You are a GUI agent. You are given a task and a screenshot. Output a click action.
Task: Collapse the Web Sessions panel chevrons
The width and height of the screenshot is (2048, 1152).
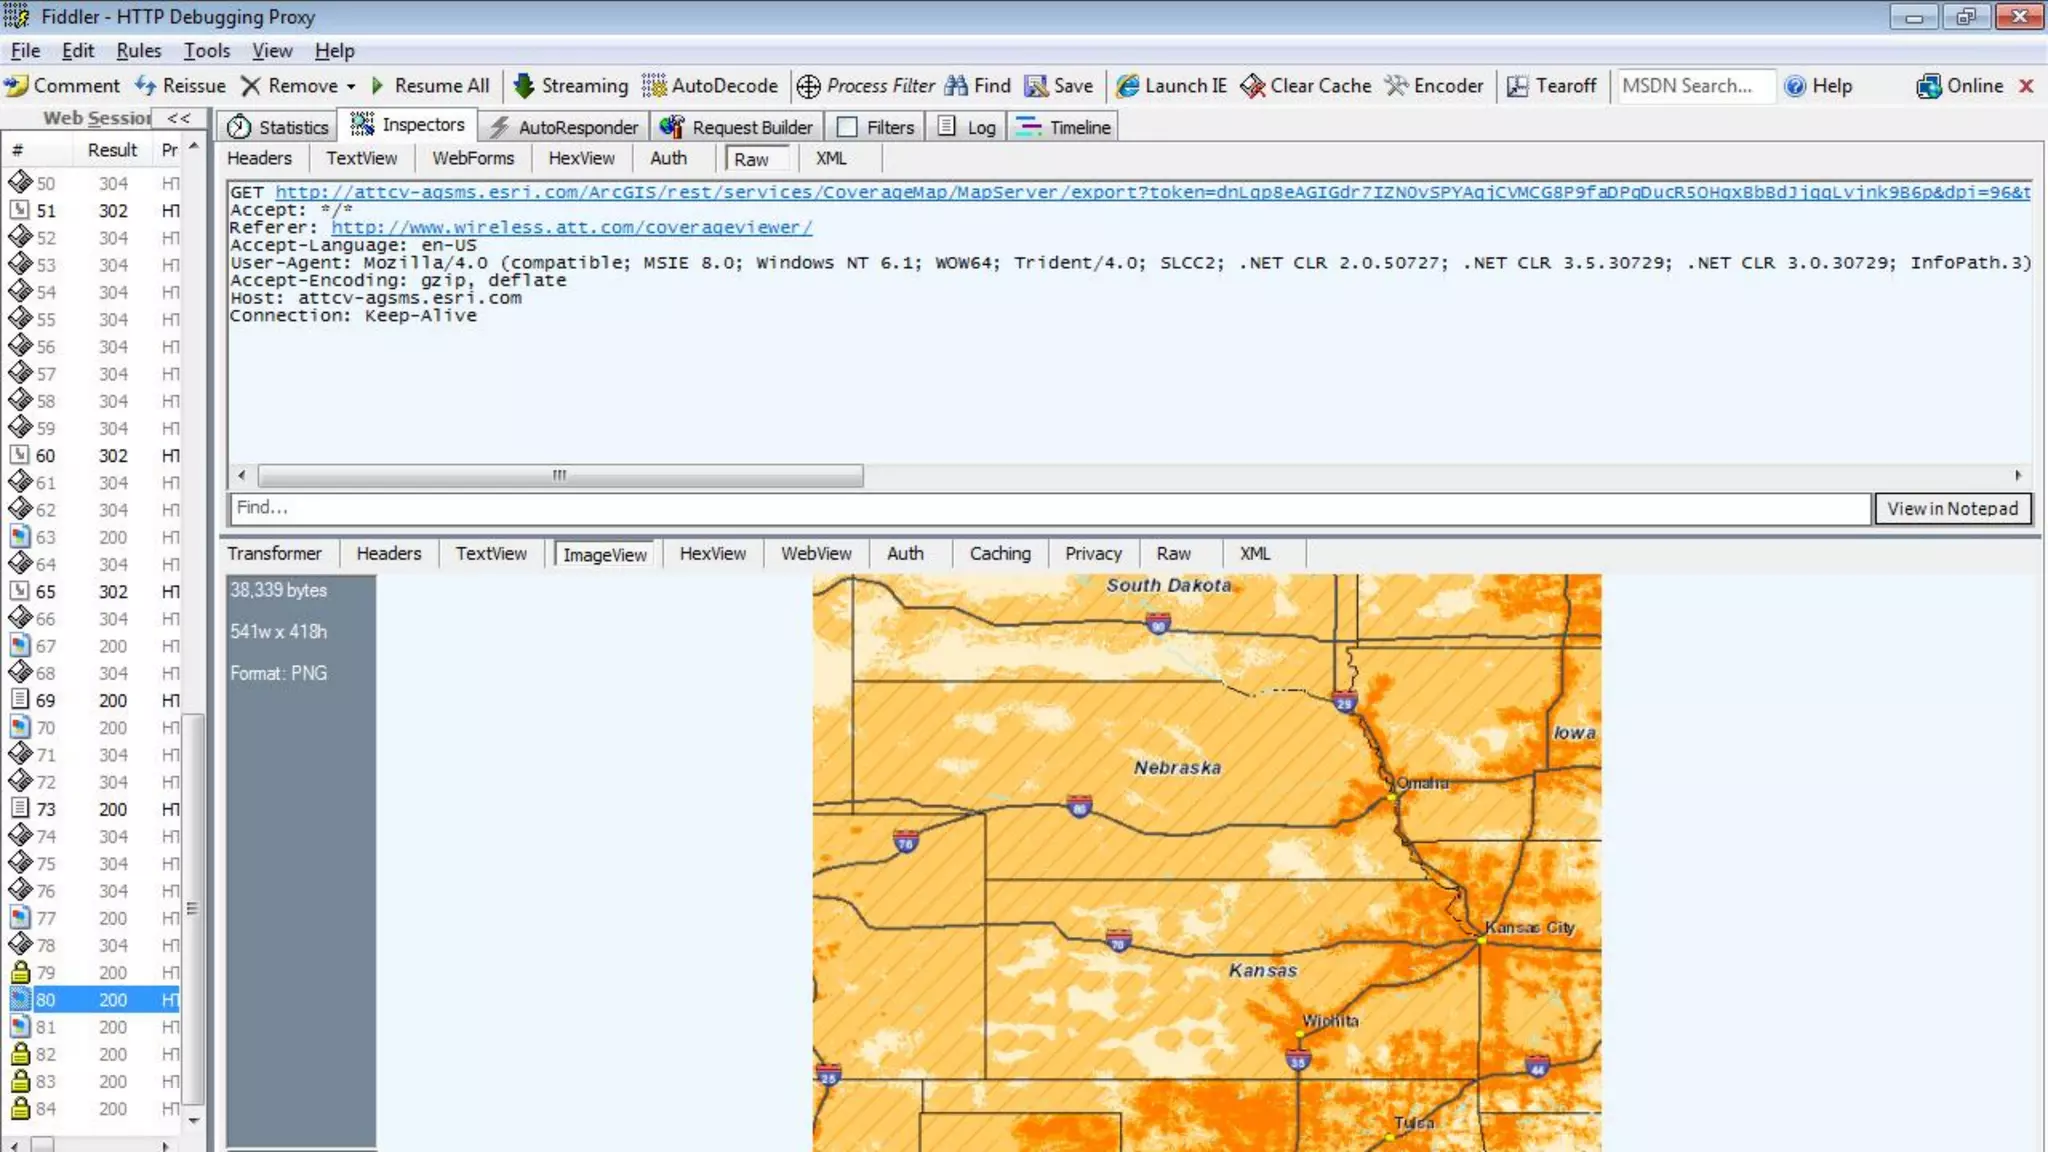(179, 118)
